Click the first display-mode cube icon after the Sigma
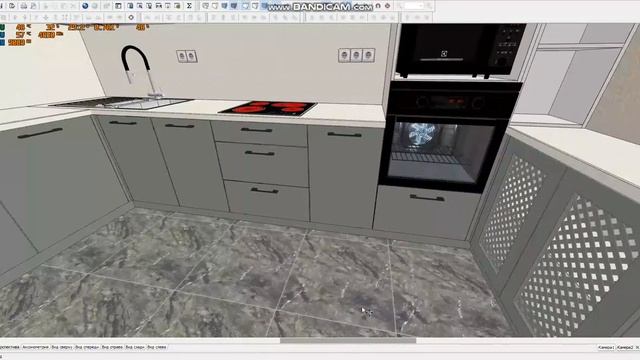The width and height of the screenshot is (640, 360). point(206,6)
